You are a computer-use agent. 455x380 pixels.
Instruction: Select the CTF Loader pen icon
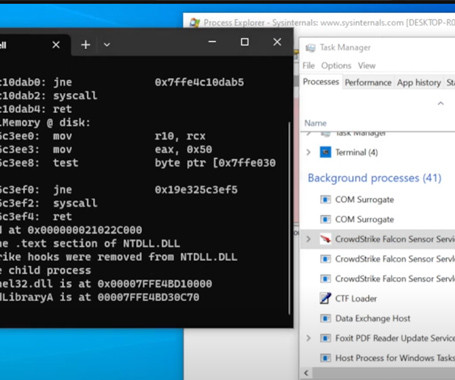tap(325, 298)
